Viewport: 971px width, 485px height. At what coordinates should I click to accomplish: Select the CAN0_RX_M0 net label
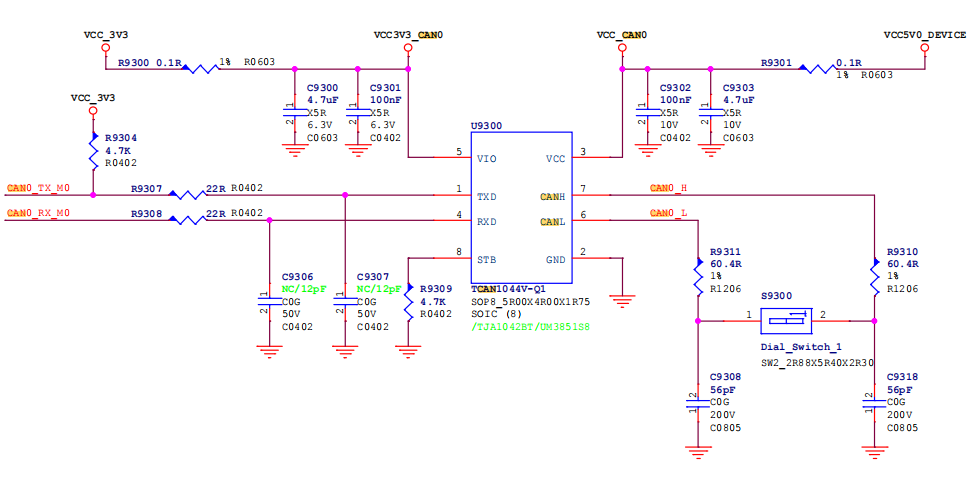coord(38,213)
